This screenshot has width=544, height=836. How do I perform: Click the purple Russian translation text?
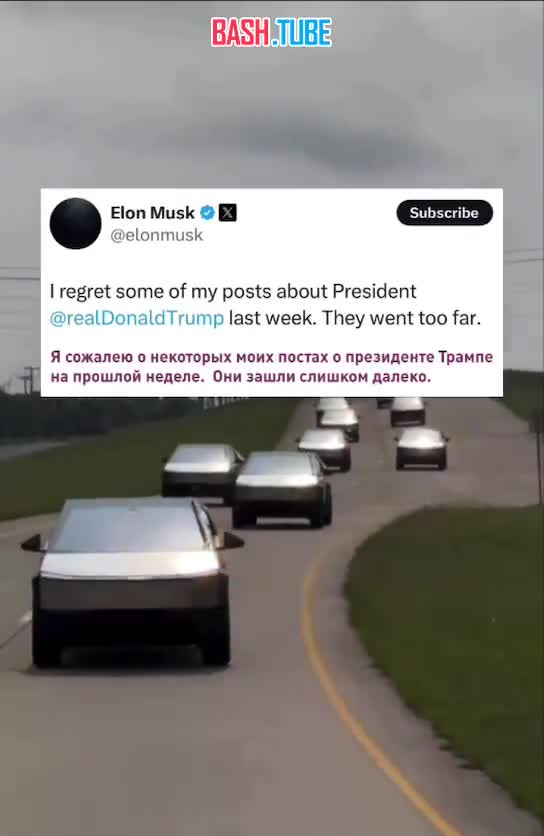(x=271, y=367)
